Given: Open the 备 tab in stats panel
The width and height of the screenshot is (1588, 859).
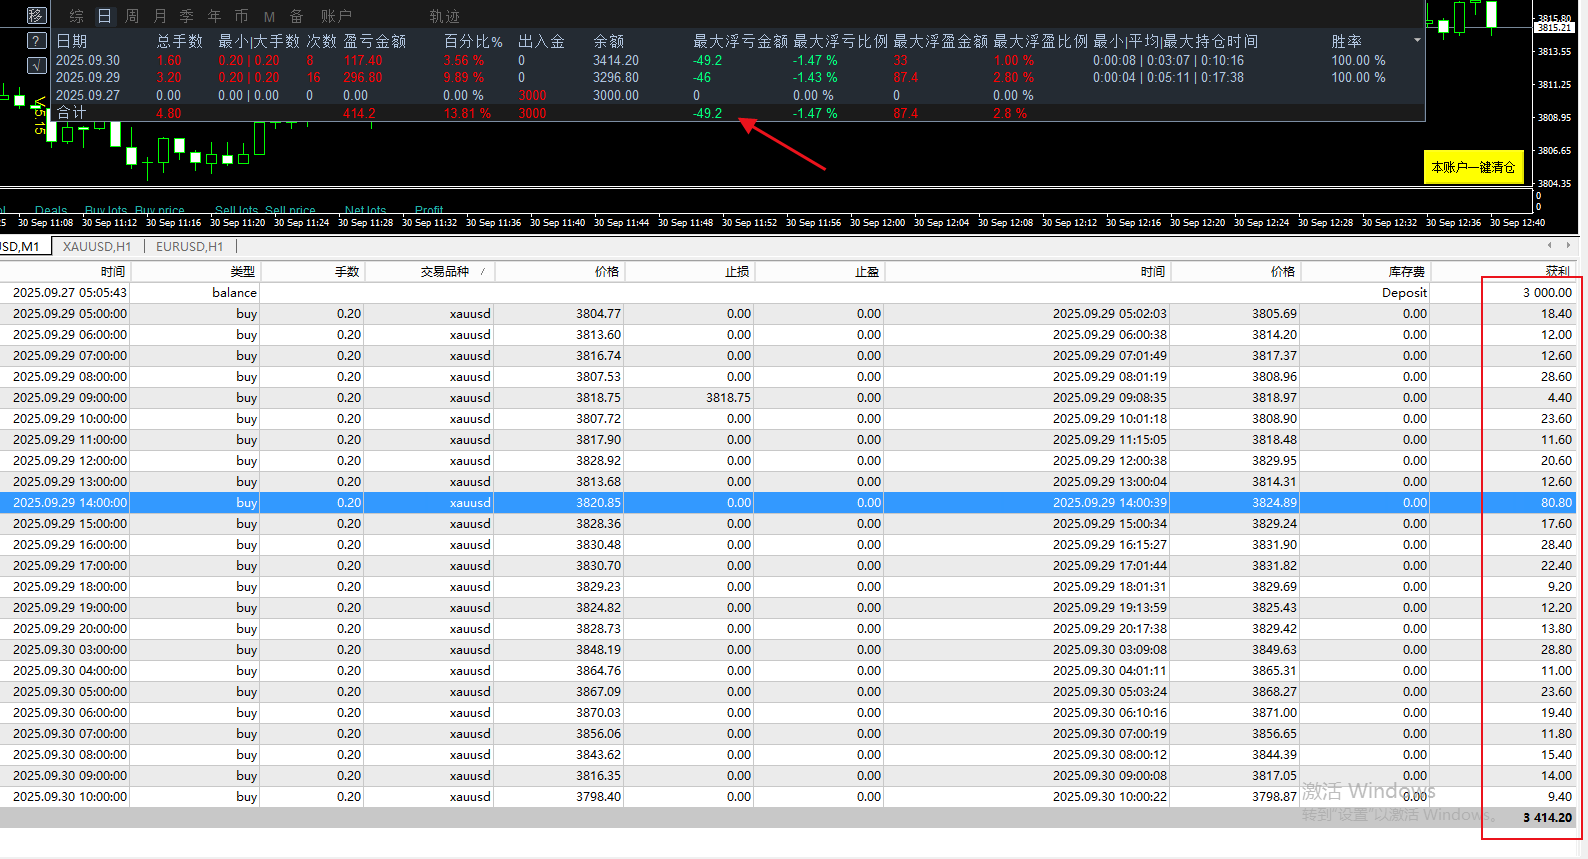Looking at the screenshot, I should click(x=296, y=16).
